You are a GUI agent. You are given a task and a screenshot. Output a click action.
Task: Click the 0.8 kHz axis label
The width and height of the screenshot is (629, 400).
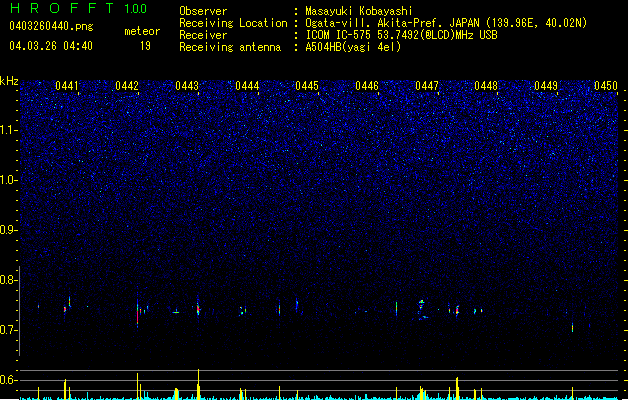tap(9, 280)
